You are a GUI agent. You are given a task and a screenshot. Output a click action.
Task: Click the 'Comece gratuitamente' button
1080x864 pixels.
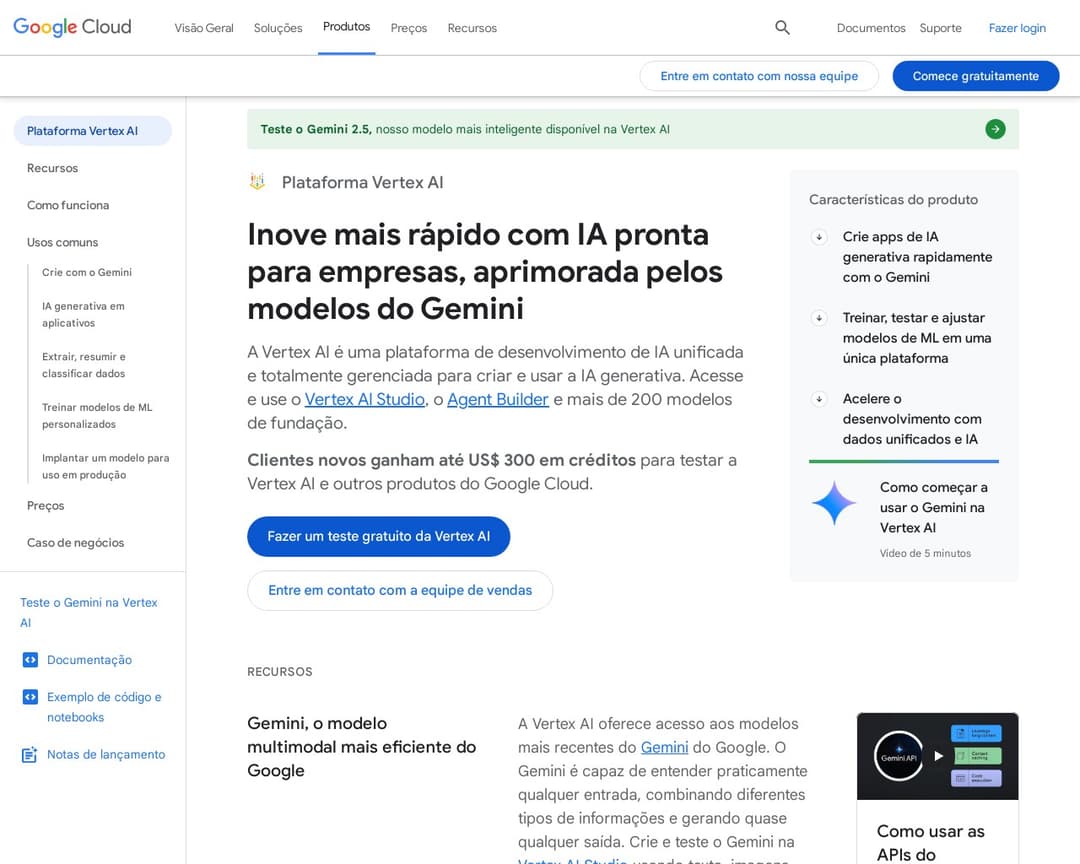pos(975,76)
